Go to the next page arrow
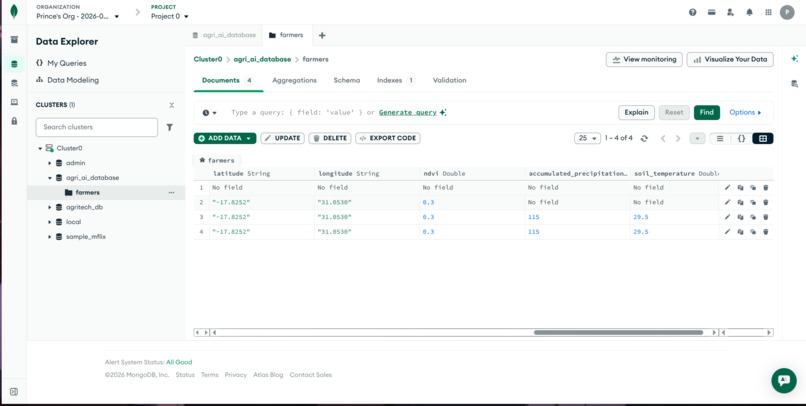The height and width of the screenshot is (406, 806). [x=678, y=138]
